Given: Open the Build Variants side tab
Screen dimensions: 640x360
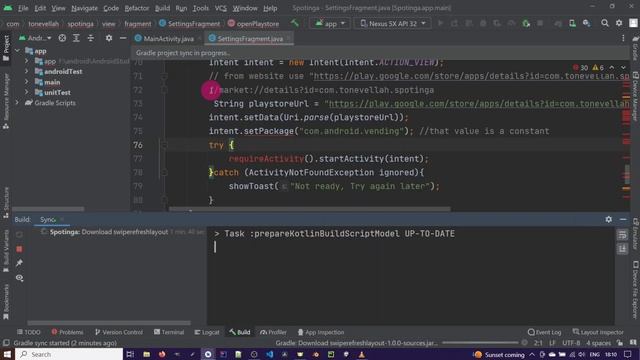Looking at the screenshot, I should (x=6, y=251).
